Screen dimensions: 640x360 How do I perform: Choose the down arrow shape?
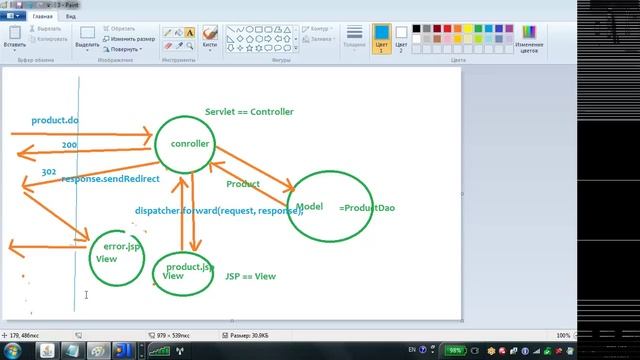(231, 48)
